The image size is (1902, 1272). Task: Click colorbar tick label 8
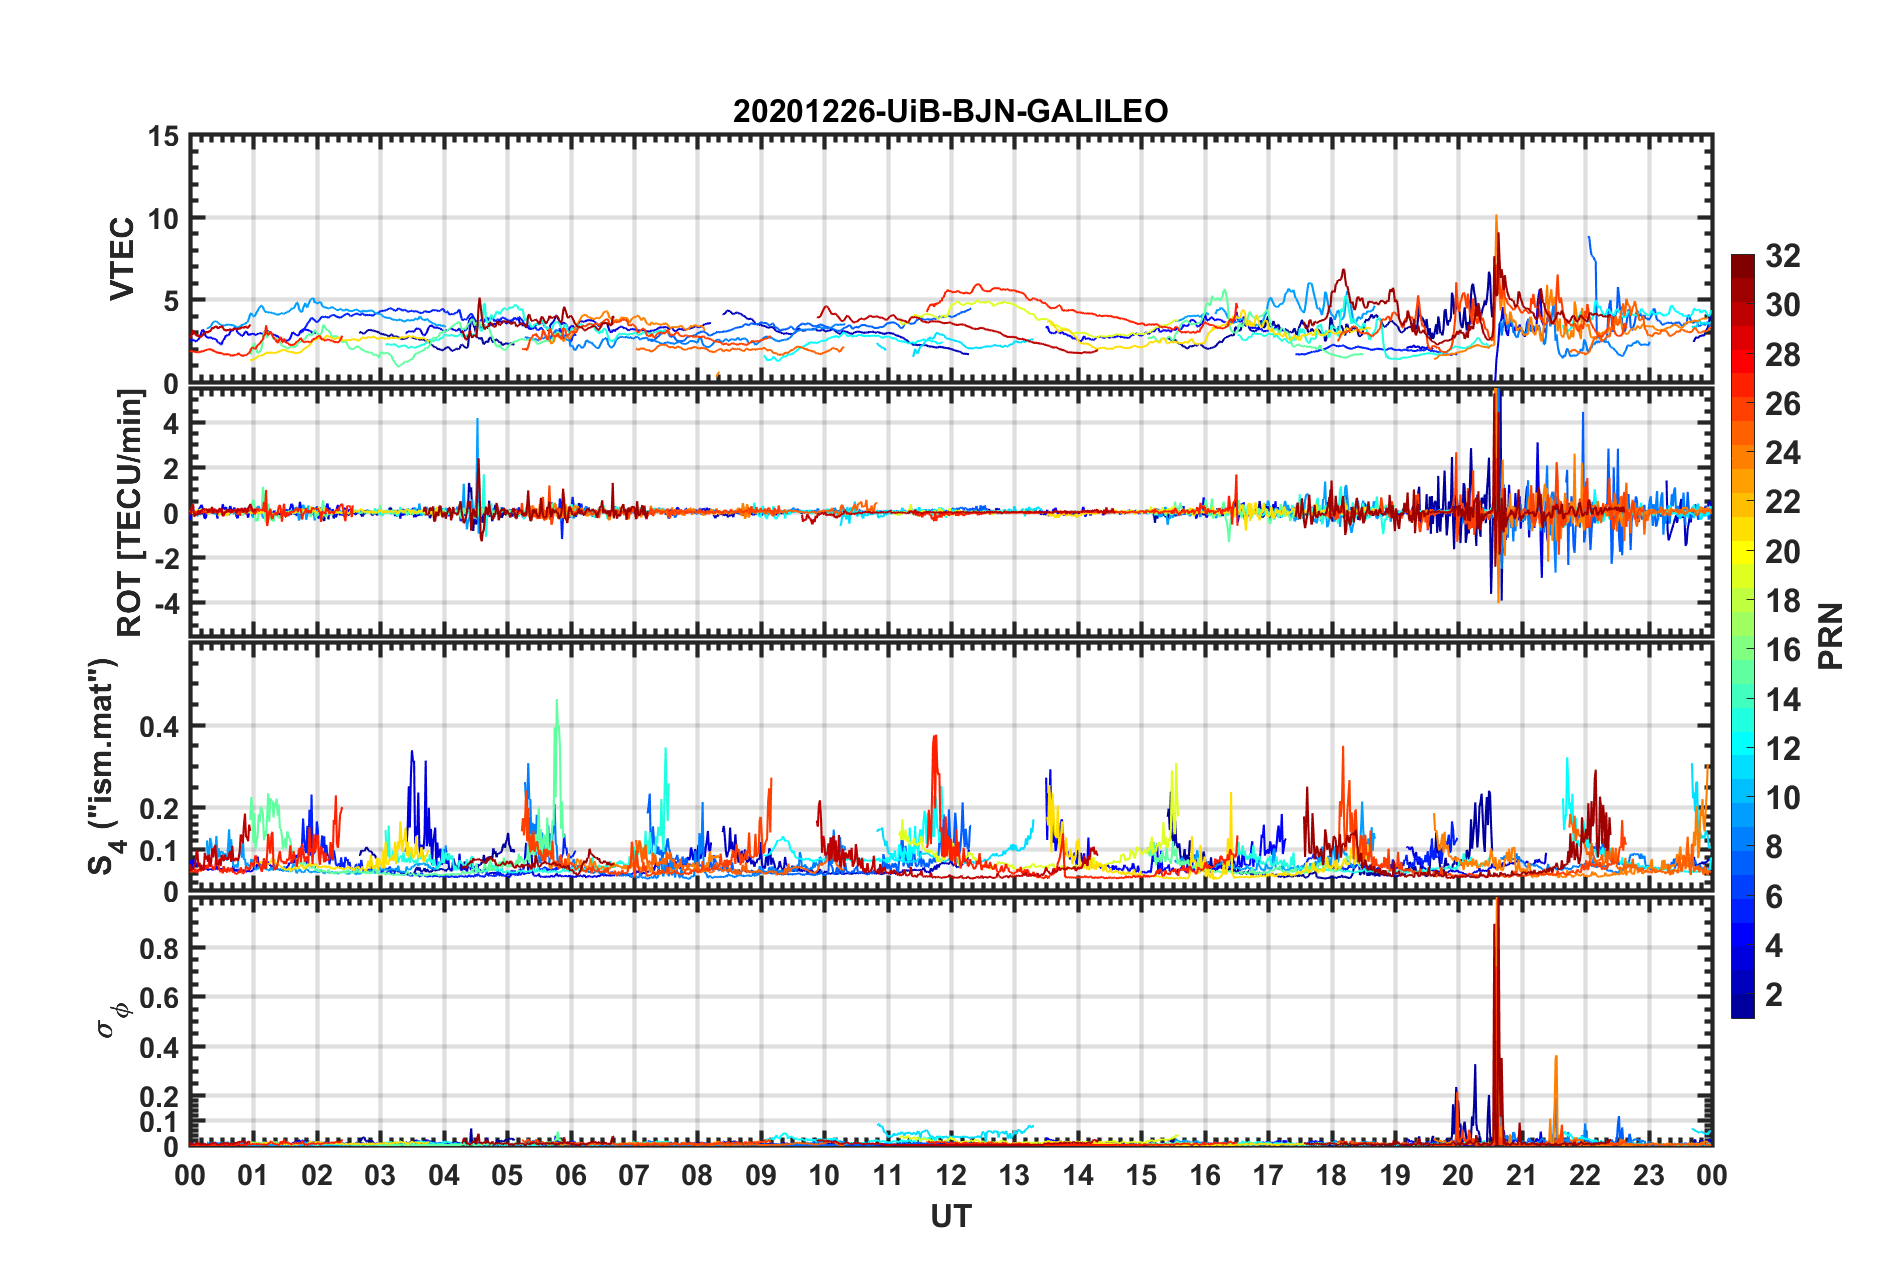(1774, 847)
